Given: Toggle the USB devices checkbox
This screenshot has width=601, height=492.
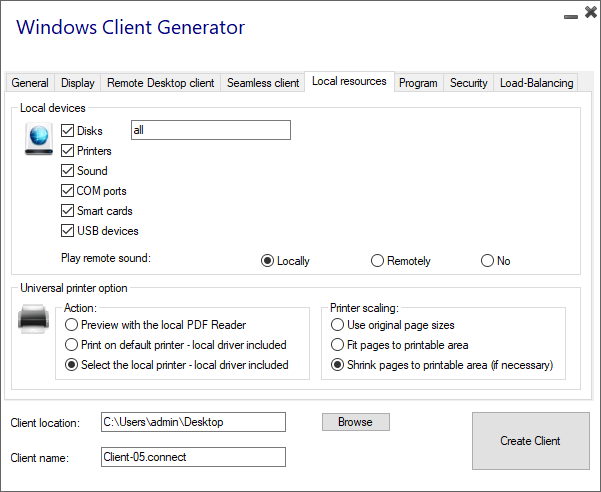Looking at the screenshot, I should pyautogui.click(x=68, y=231).
